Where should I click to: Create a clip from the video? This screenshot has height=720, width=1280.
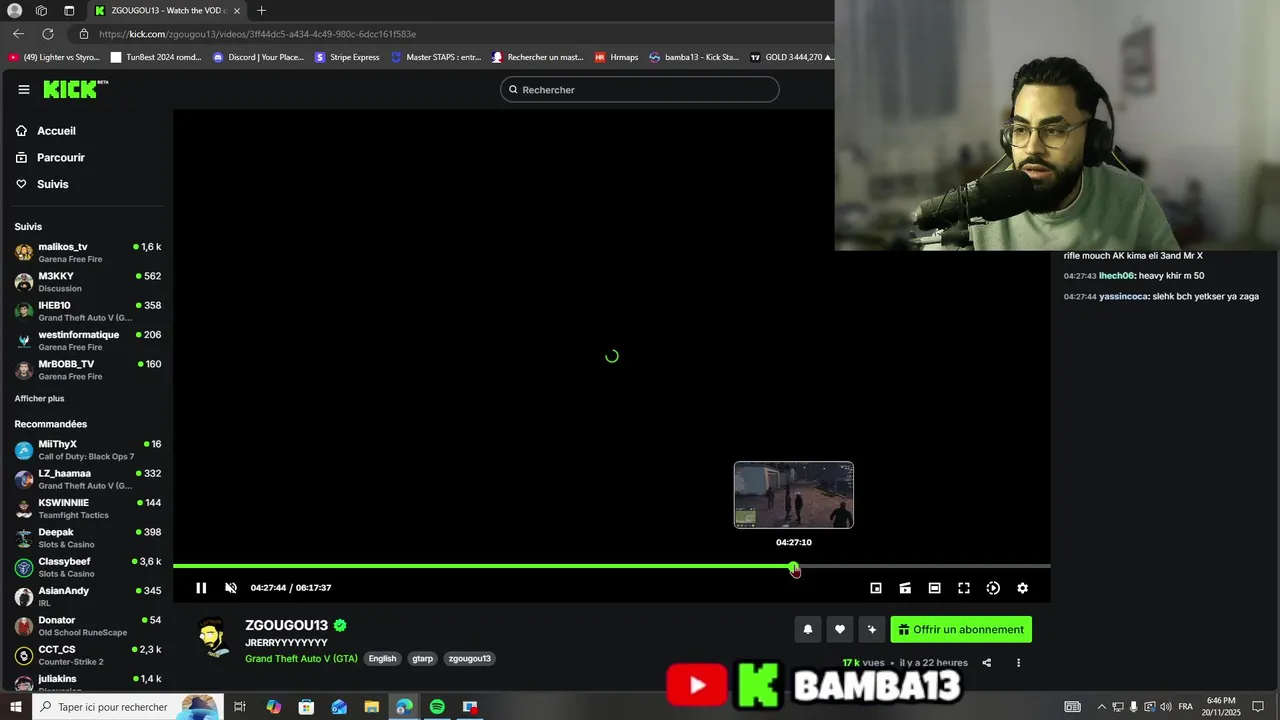905,588
